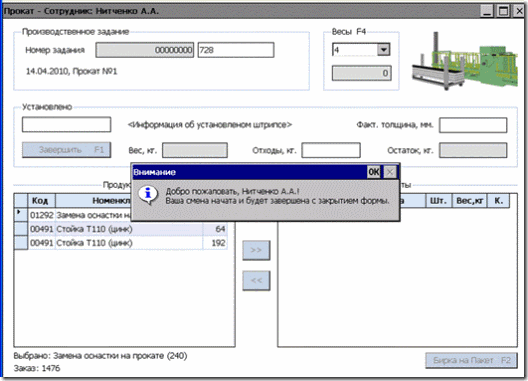Click the Вес,кг column header
The height and width of the screenshot is (381, 528).
pyautogui.click(x=469, y=201)
